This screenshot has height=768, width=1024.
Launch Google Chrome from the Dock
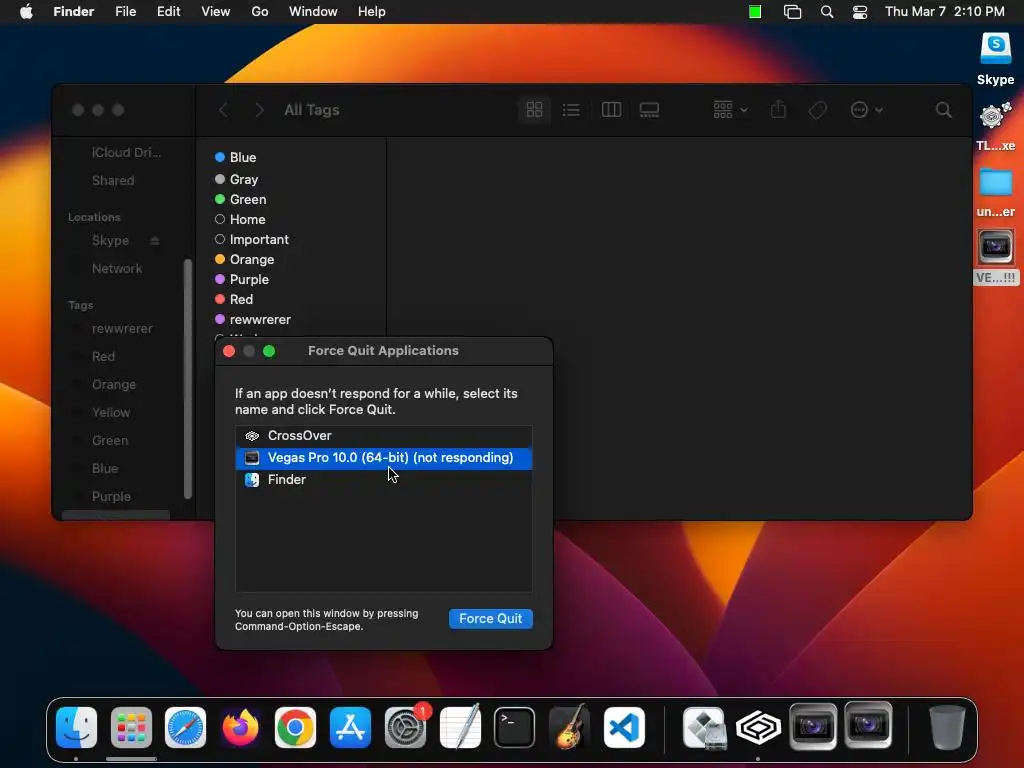click(295, 728)
